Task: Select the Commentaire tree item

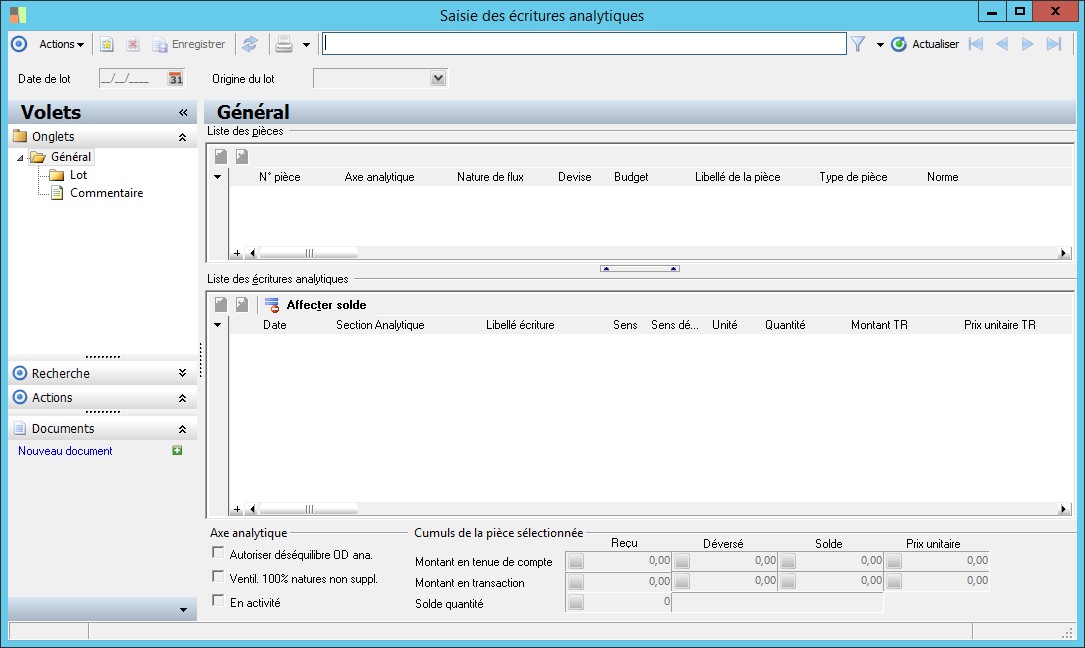Action: [x=106, y=193]
